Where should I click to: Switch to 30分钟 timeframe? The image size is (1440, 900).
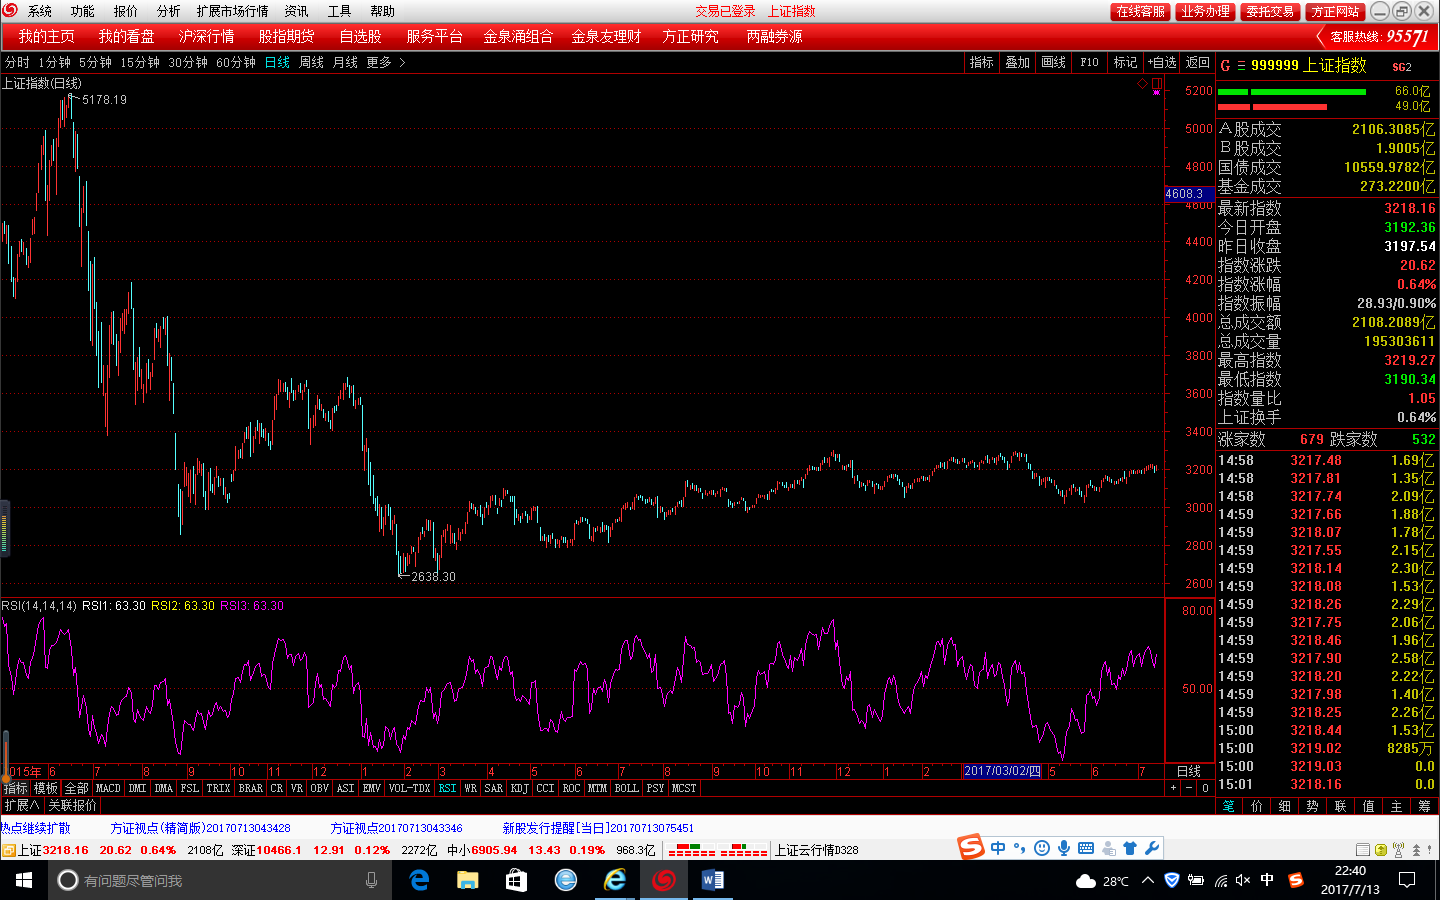click(188, 62)
